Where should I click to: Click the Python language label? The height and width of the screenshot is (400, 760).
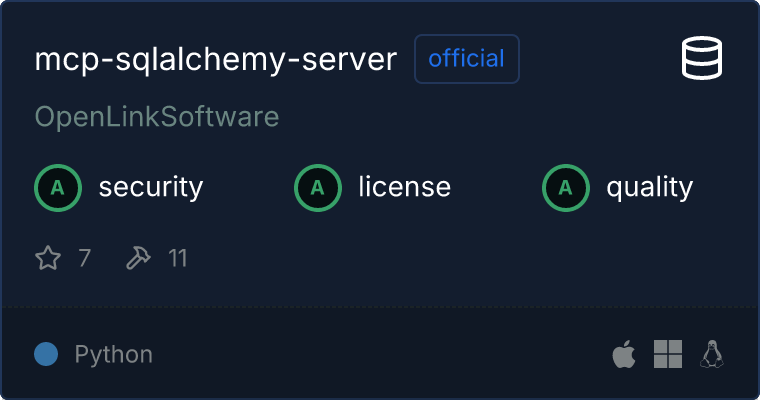click(113, 354)
